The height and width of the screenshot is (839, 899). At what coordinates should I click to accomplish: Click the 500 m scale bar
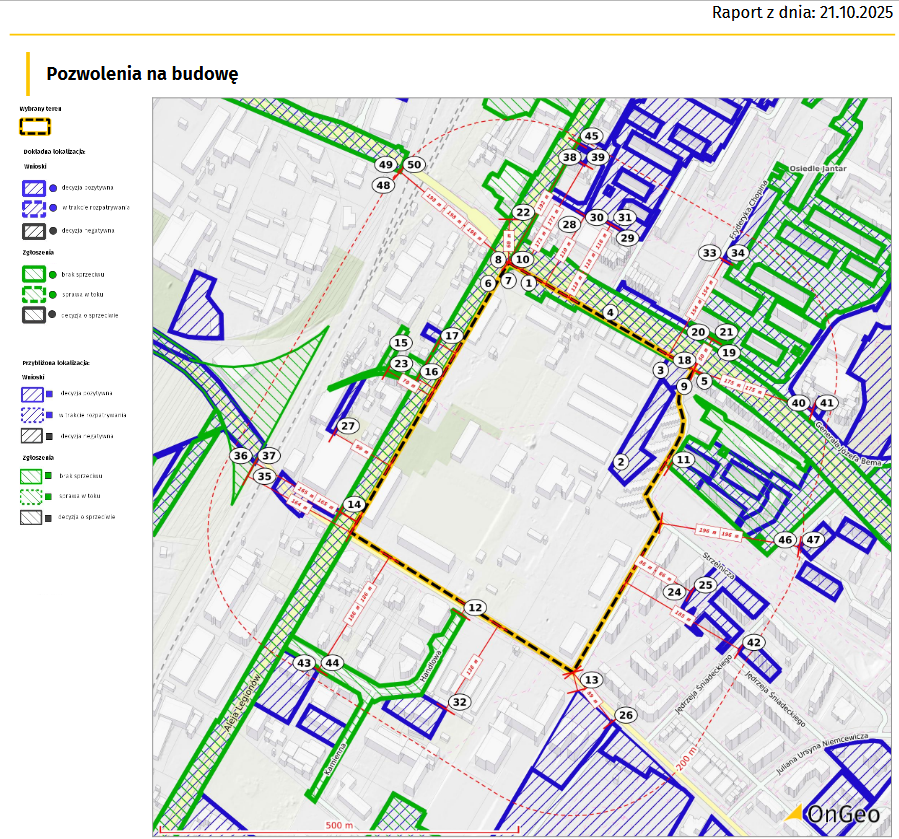click(340, 829)
